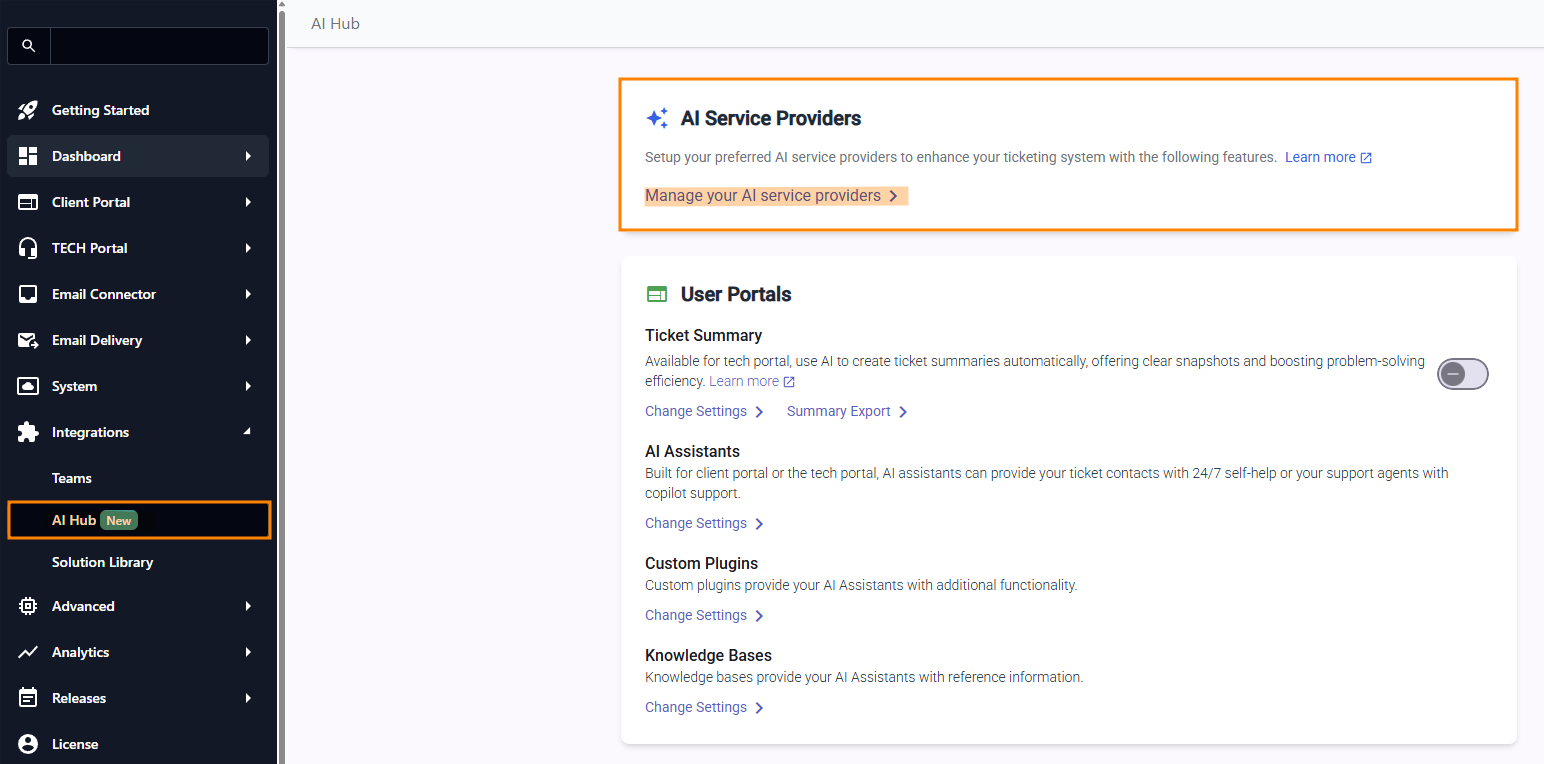Image resolution: width=1544 pixels, height=764 pixels.
Task: Open Manage your AI service providers
Action: tap(771, 196)
